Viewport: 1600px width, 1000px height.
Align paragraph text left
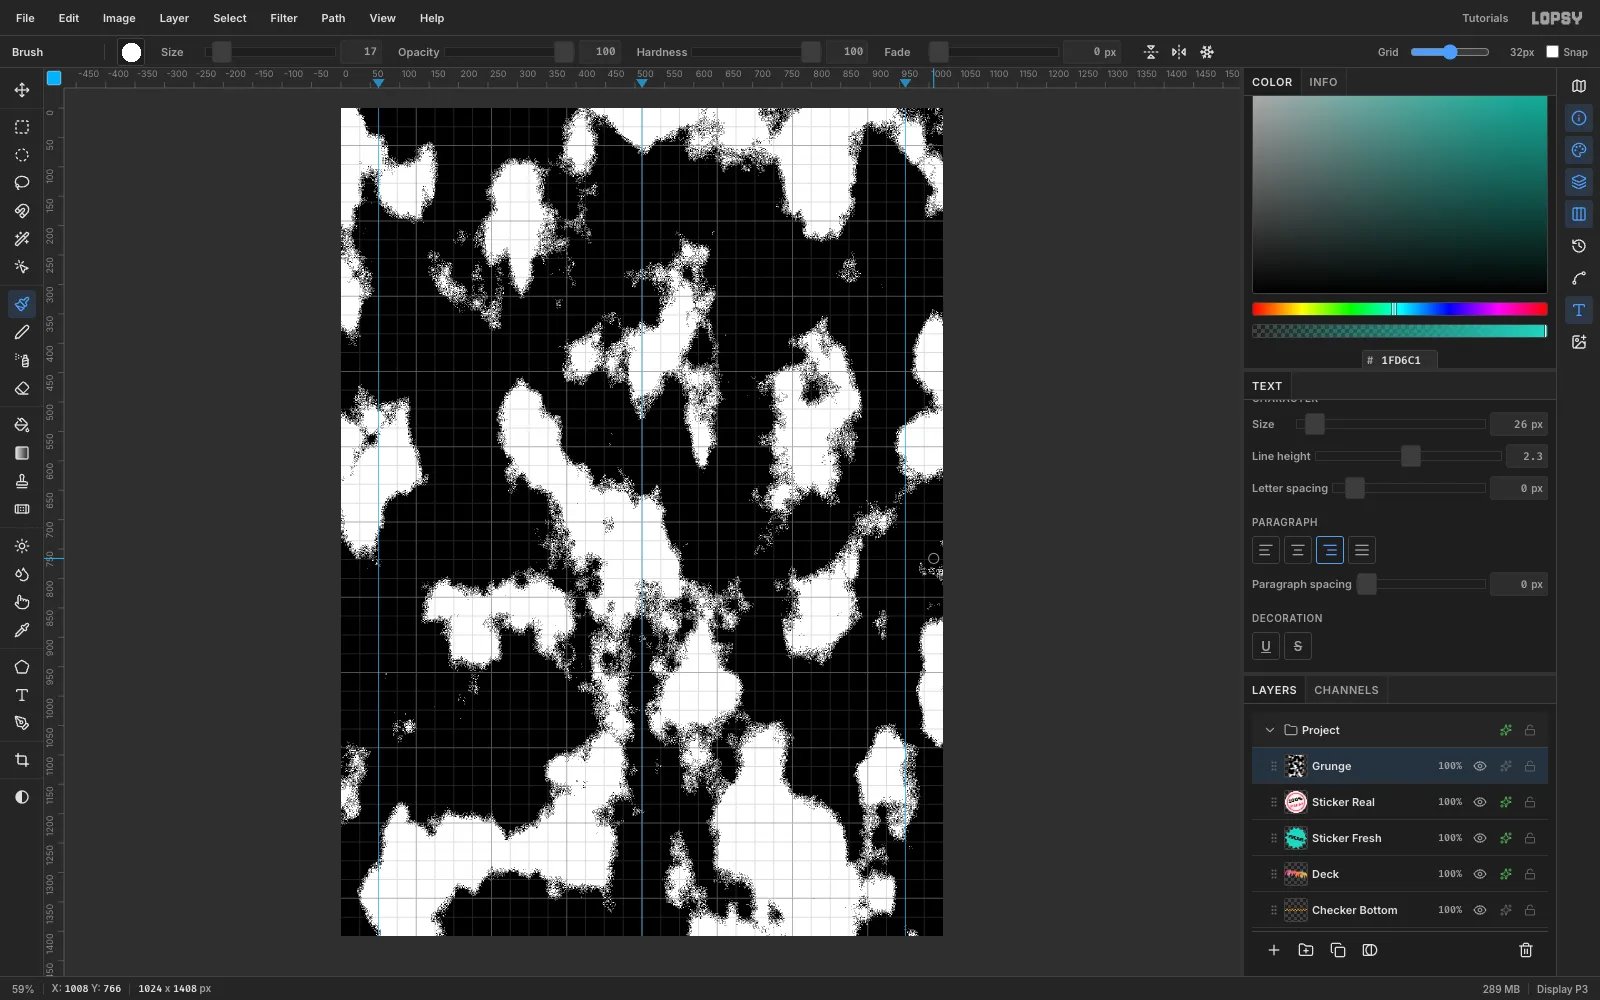[1266, 550]
